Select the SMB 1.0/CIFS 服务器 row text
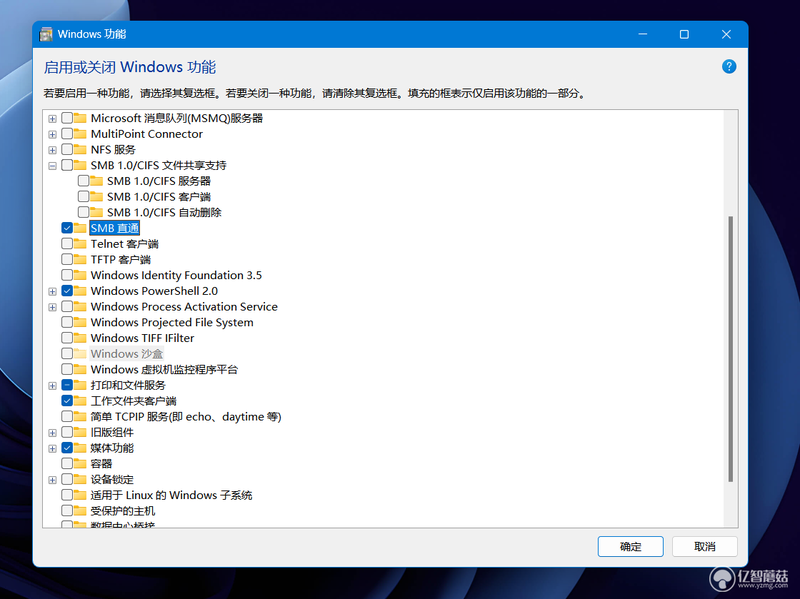Screen dimensions: 800x599 [159, 181]
